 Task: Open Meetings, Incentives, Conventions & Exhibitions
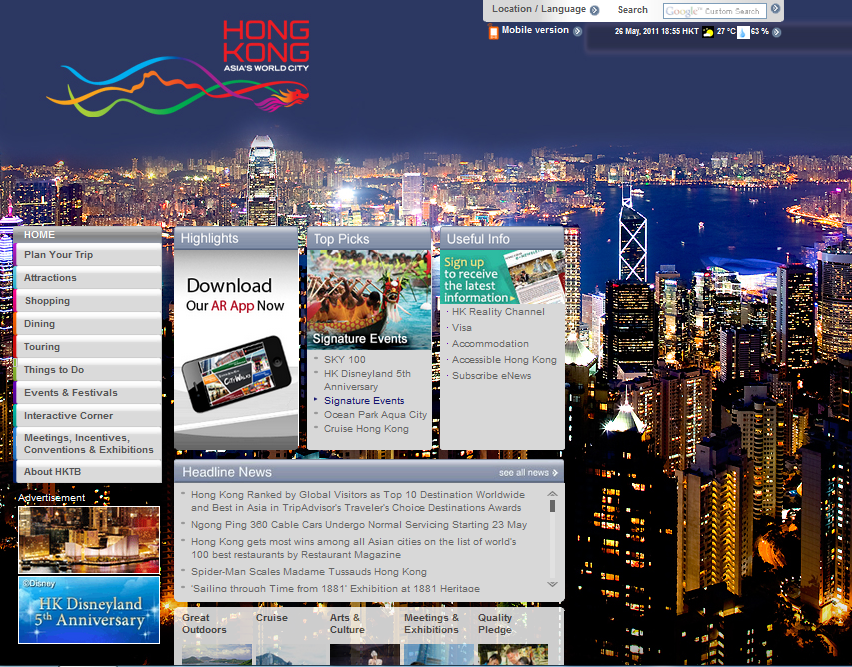point(87,444)
